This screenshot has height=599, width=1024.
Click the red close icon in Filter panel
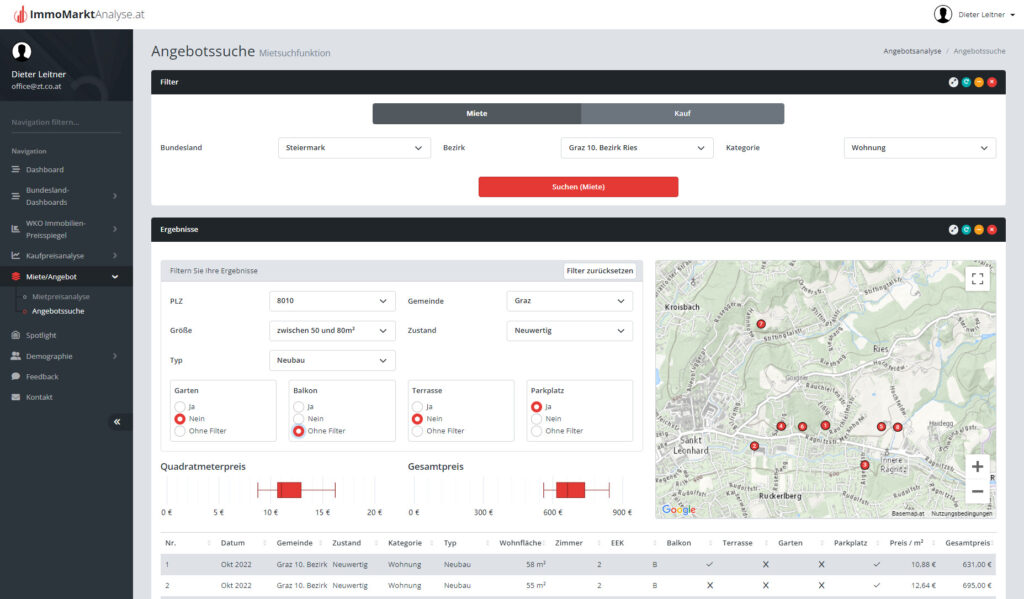pyautogui.click(x=992, y=82)
